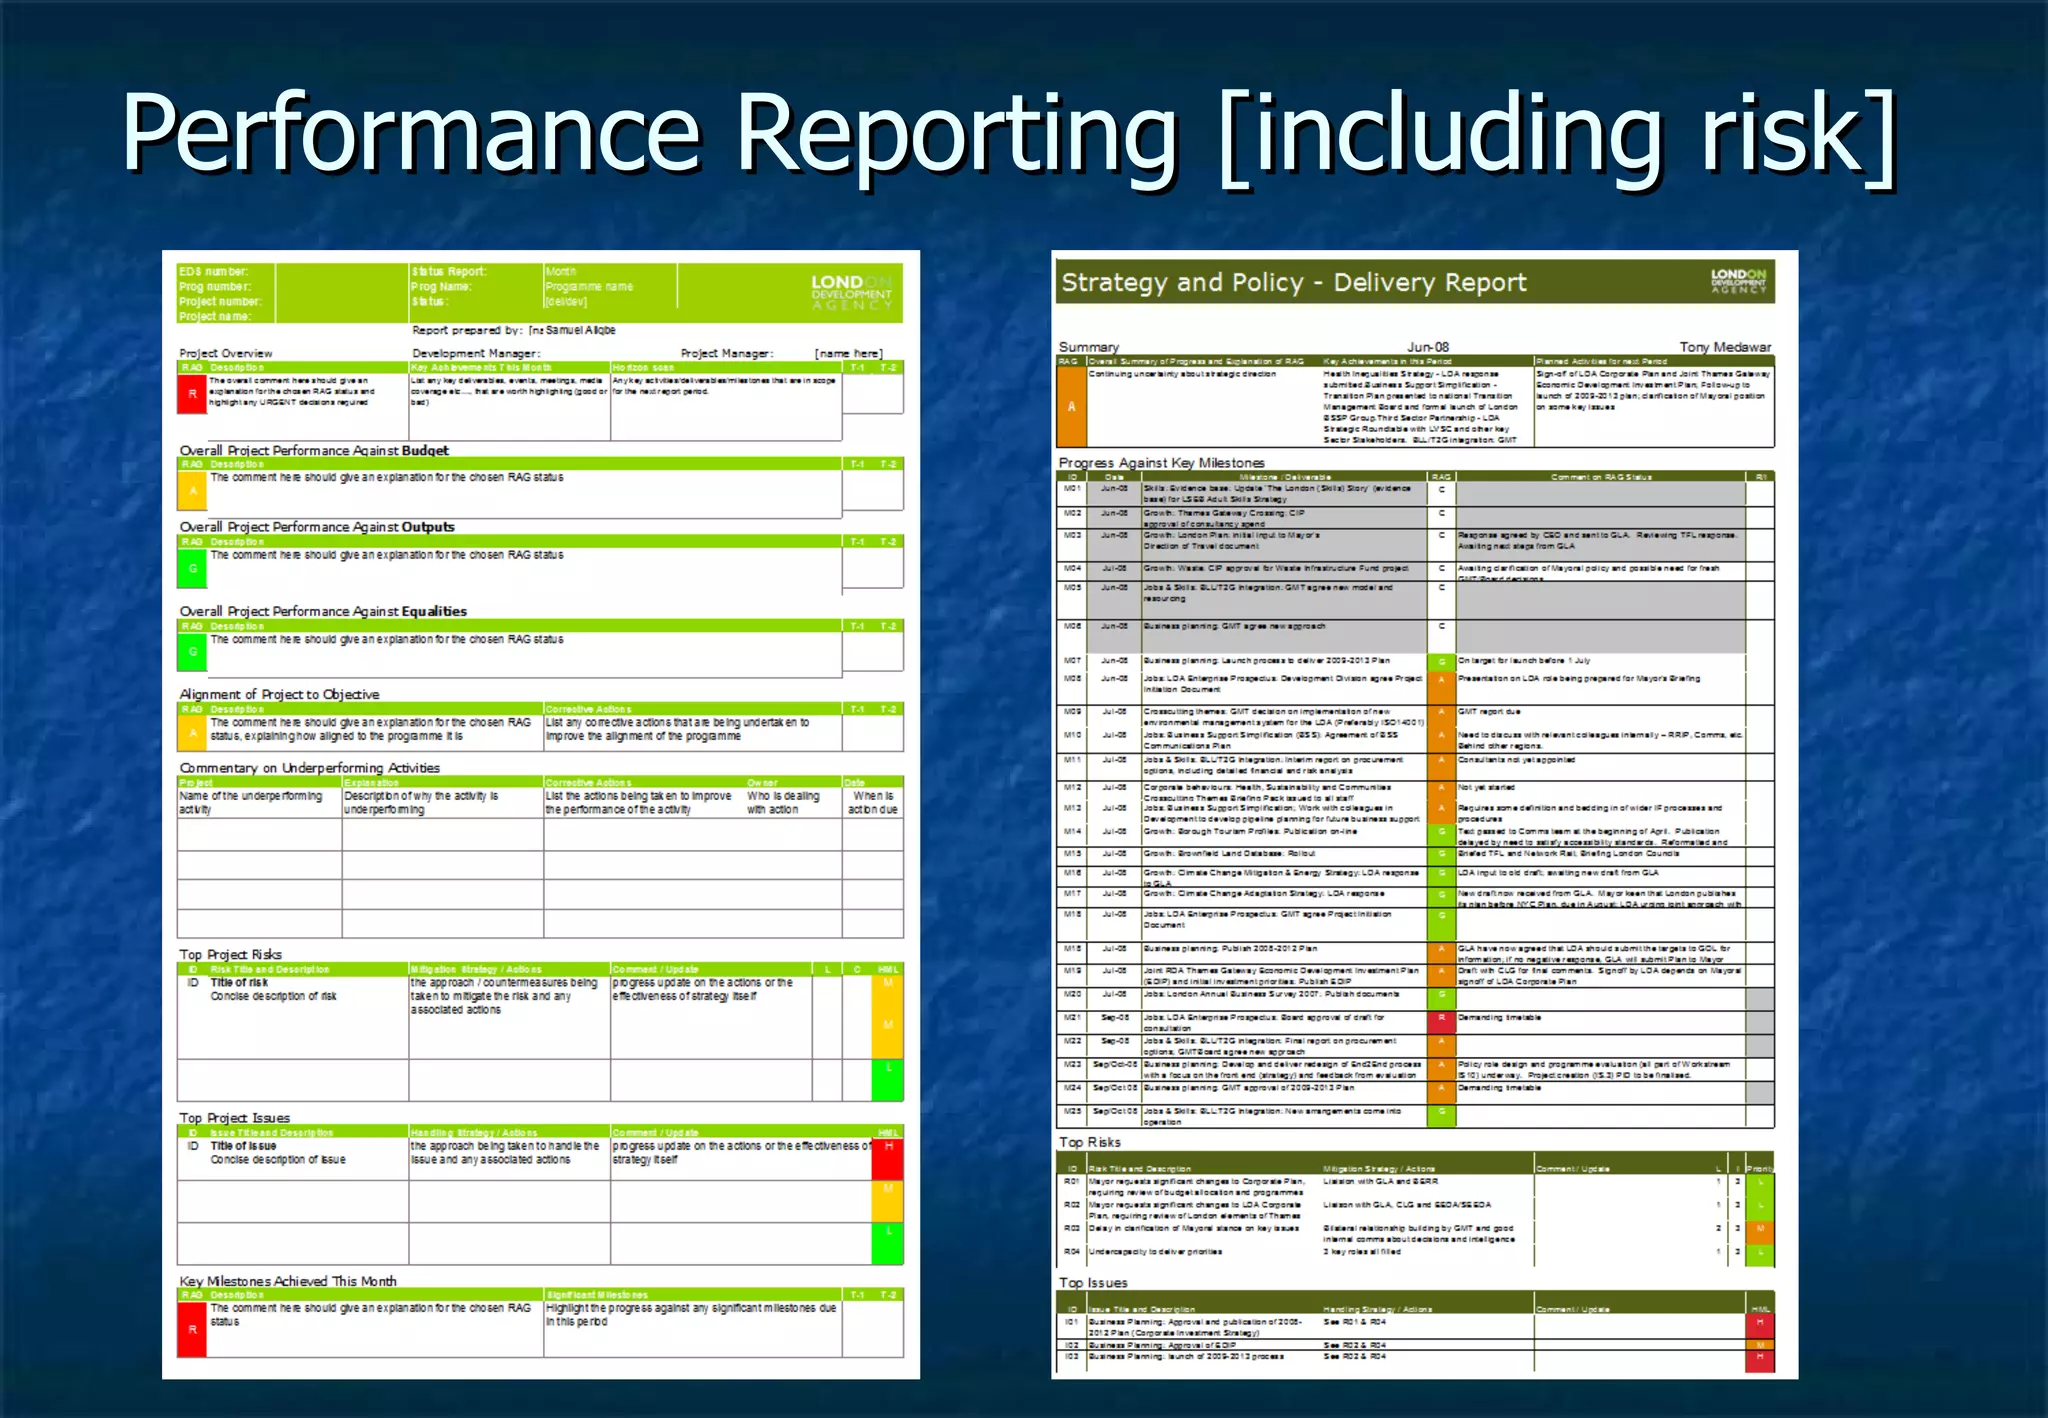Click the red 'R' cell in Key Milestones Achieved This Month
This screenshot has width=2048, height=1418.
[192, 1329]
